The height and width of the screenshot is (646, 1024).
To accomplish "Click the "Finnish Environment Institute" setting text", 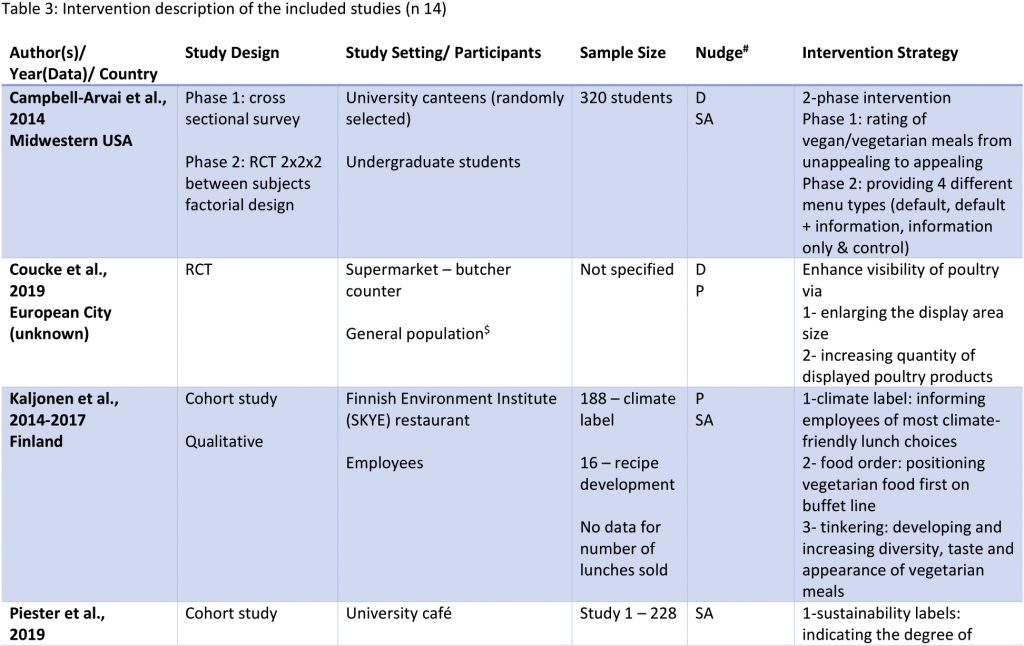I will pos(451,399).
